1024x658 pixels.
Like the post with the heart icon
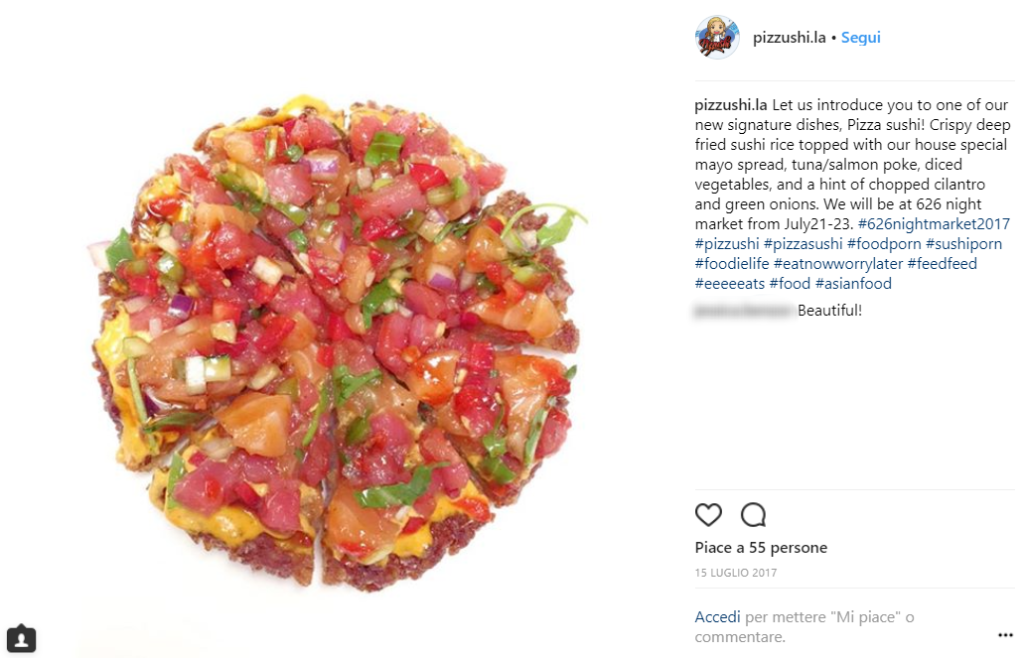(708, 515)
